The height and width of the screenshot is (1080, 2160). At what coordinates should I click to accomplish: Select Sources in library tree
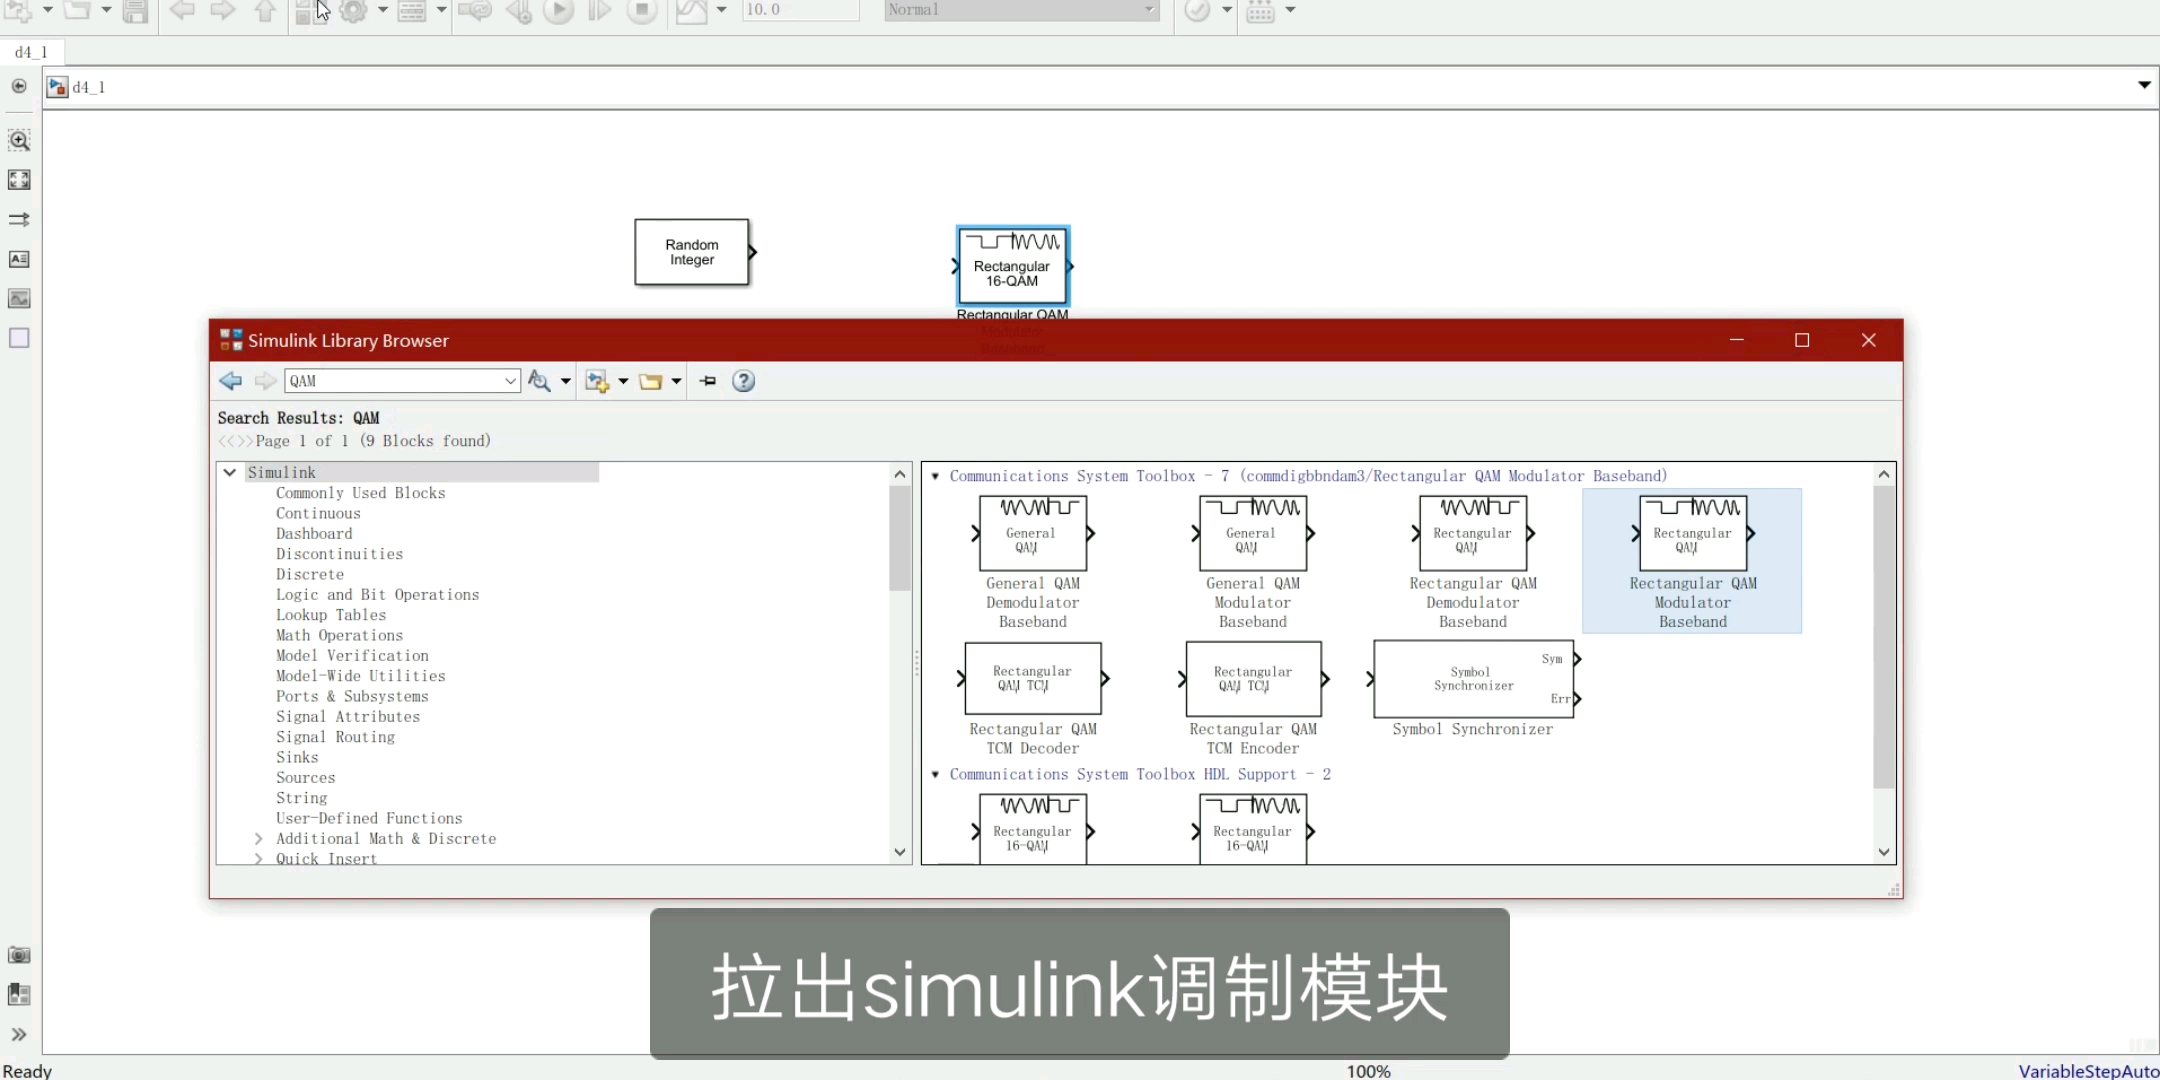click(x=306, y=777)
